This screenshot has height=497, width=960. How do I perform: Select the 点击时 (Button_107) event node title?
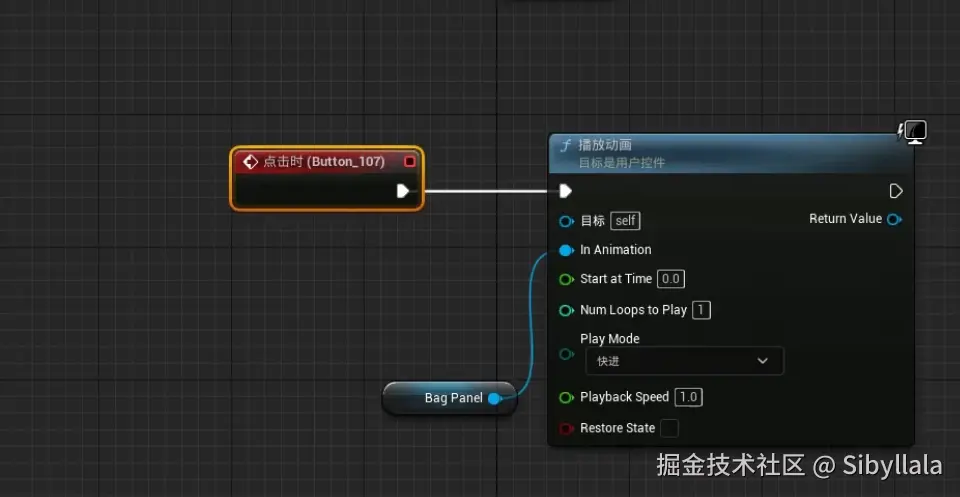click(324, 162)
